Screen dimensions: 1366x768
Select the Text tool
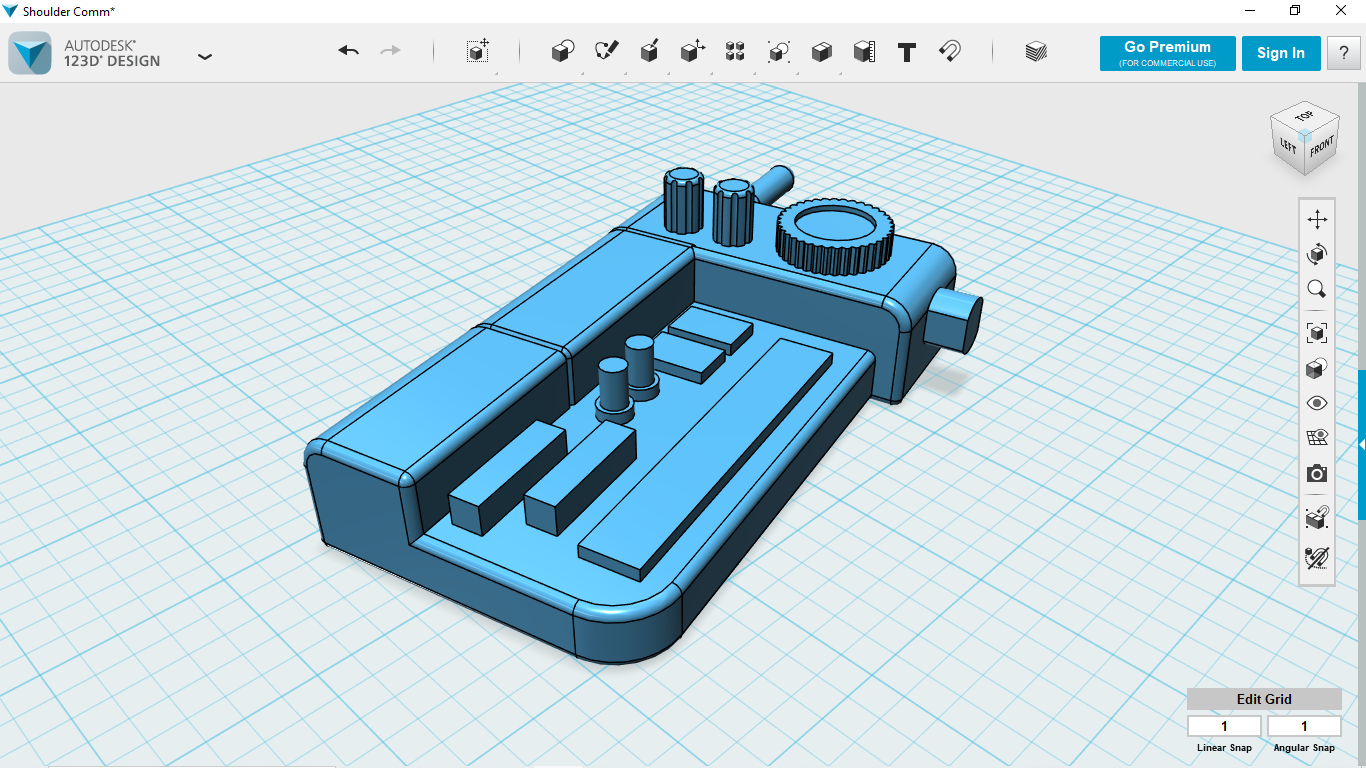[x=907, y=53]
